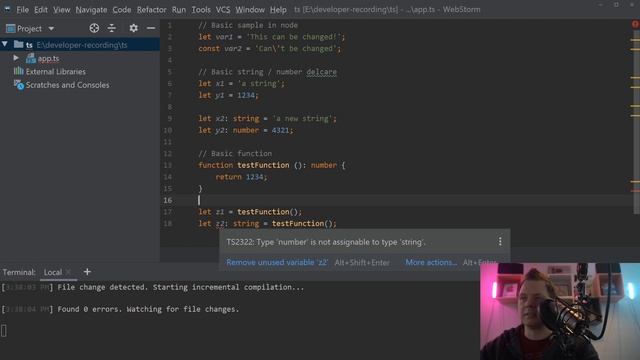This screenshot has width=640, height=360.
Task: Click the const var2 declaration line
Action: coord(269,49)
